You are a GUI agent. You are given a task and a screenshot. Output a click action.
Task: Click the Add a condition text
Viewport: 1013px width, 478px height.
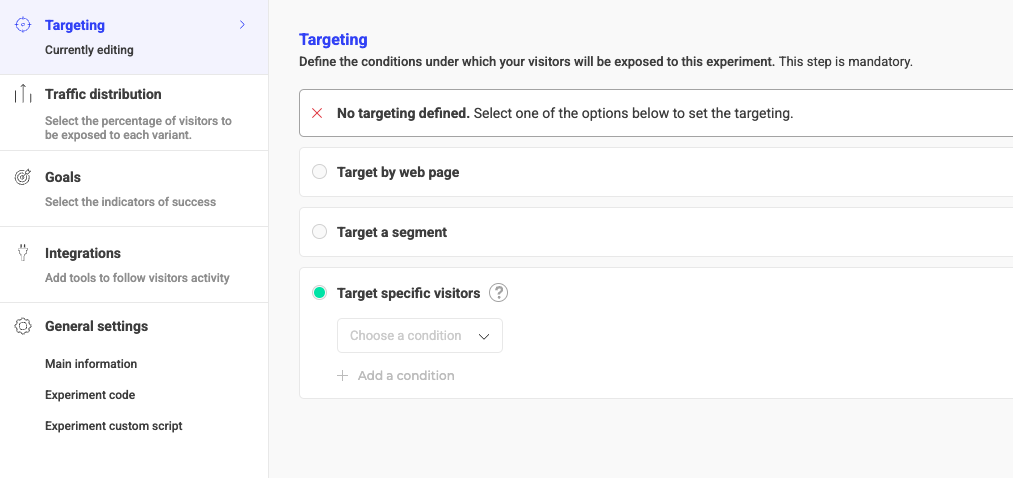point(406,376)
